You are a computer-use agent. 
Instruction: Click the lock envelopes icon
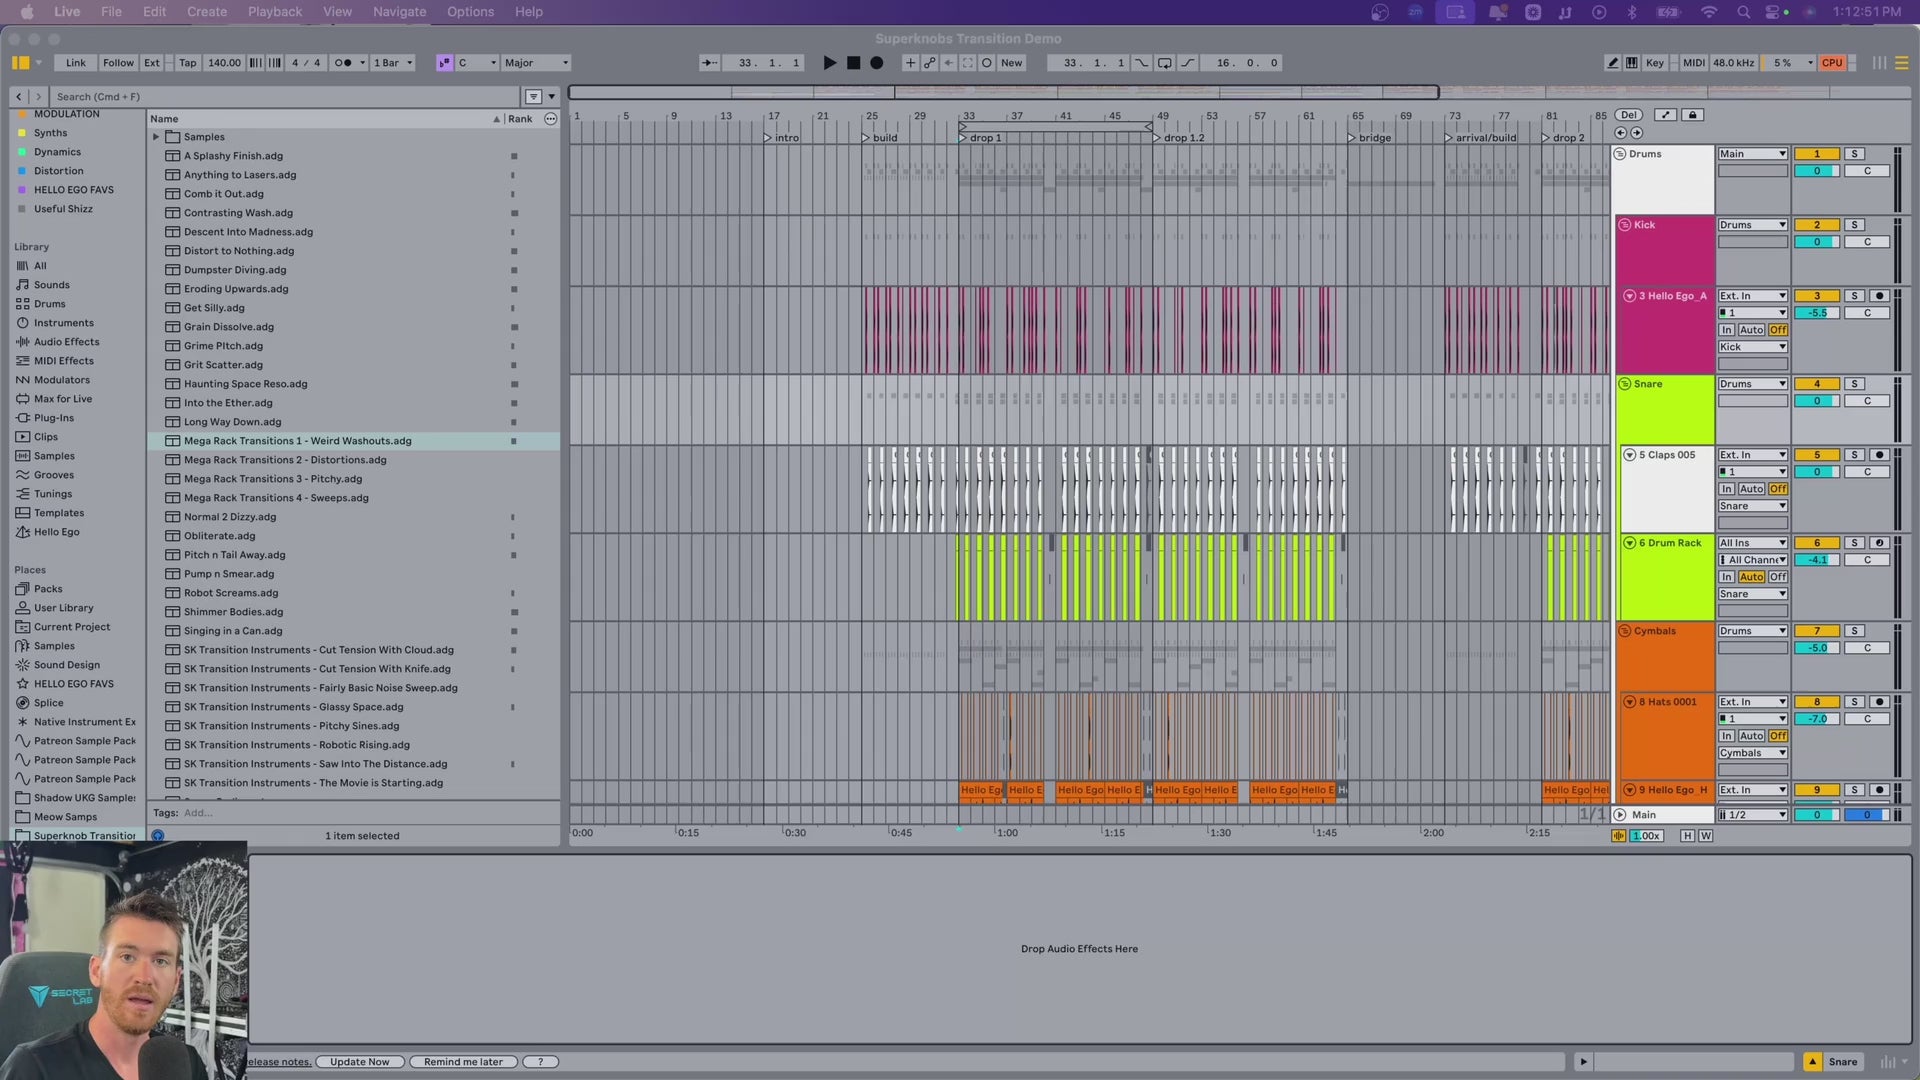pyautogui.click(x=1693, y=115)
